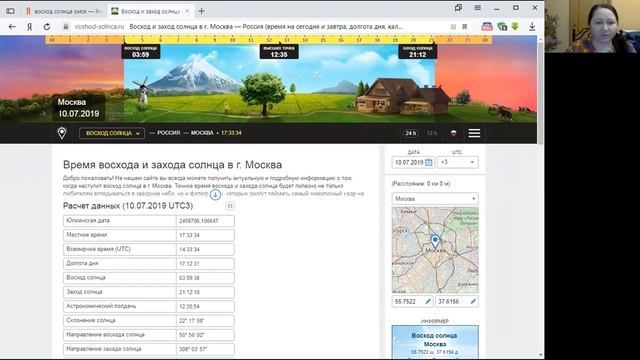Viewport: 640px width, 360px height.
Task: Click the 'восход солнца 03:59' timeline marker
Action: [x=140, y=52]
